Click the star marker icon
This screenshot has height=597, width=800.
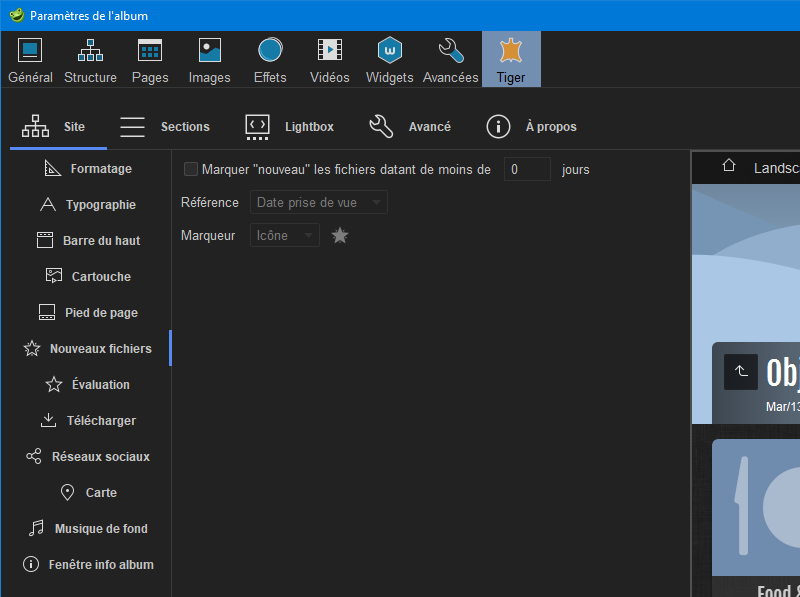pos(340,236)
